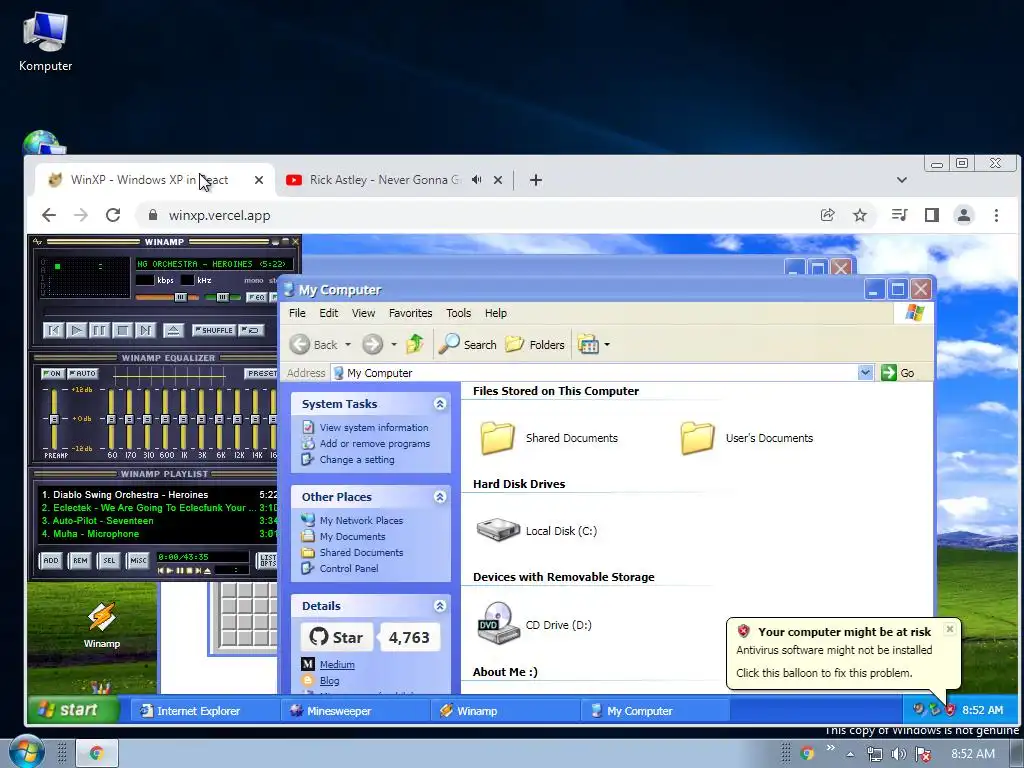Click the 60 Hz equalizer band slider
Image resolution: width=1024 pixels, height=768 pixels.
point(112,418)
